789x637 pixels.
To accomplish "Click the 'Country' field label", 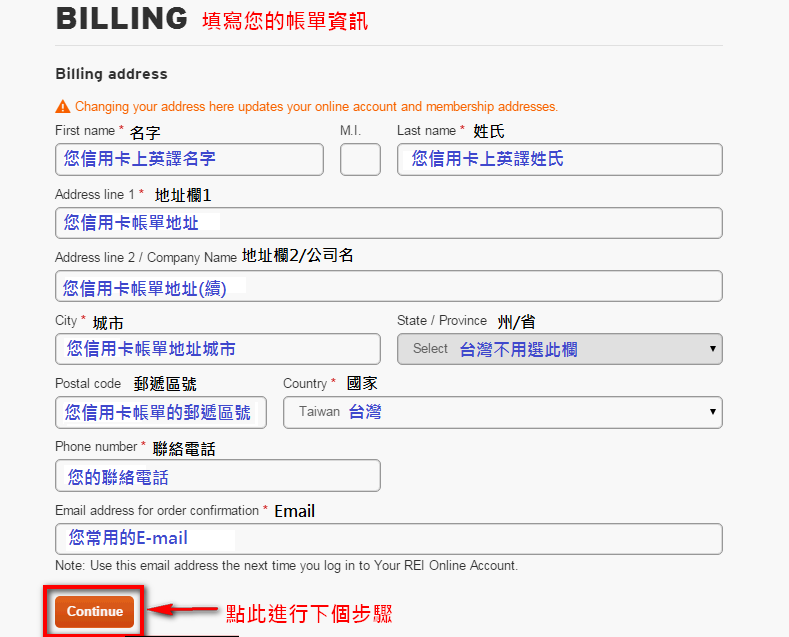I will (x=305, y=383).
